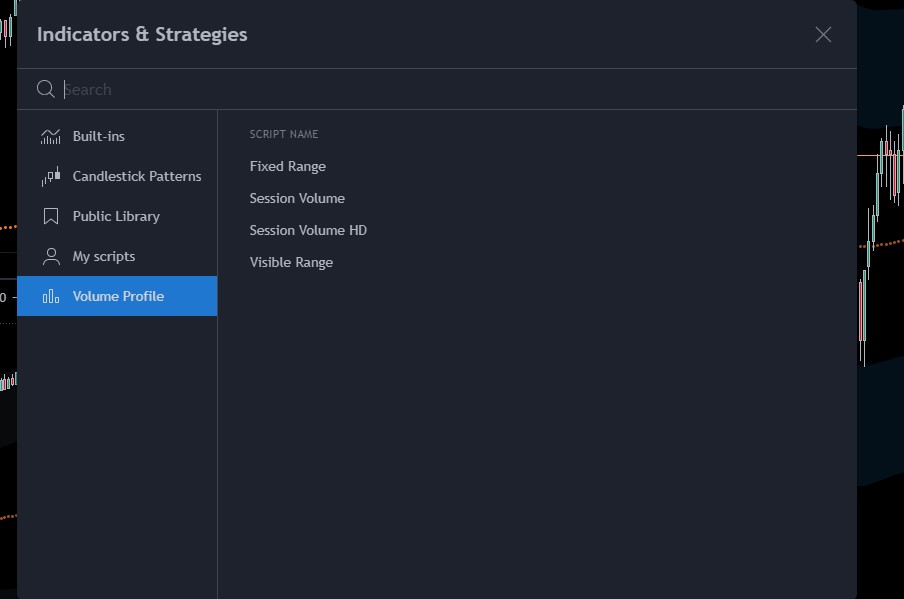Screen dimensions: 904x599
Task: Click the Public Library bookmark icon
Action: (51, 216)
